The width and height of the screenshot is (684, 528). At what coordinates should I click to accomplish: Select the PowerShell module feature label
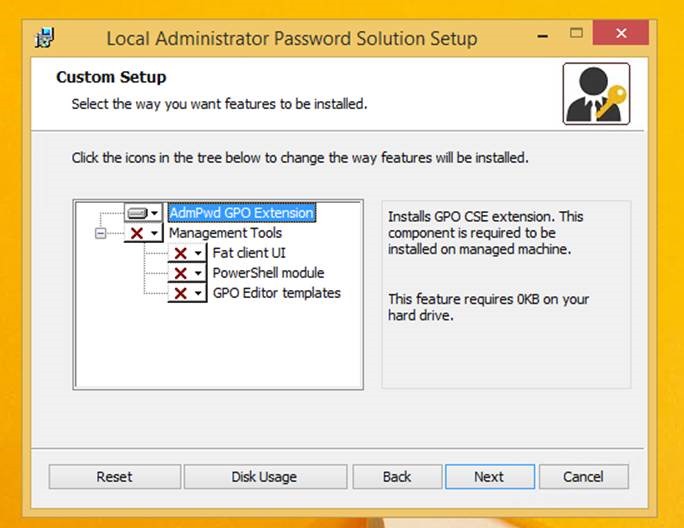click(x=268, y=273)
